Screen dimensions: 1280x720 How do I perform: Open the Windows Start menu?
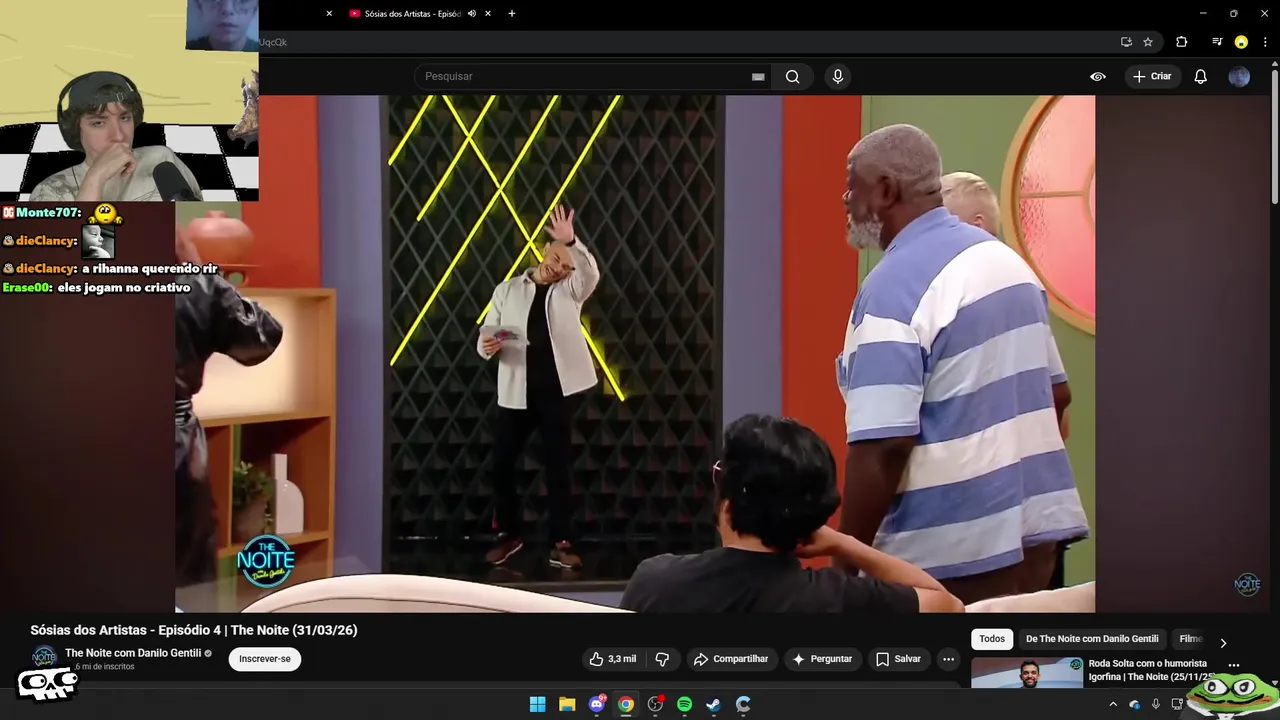coord(537,704)
